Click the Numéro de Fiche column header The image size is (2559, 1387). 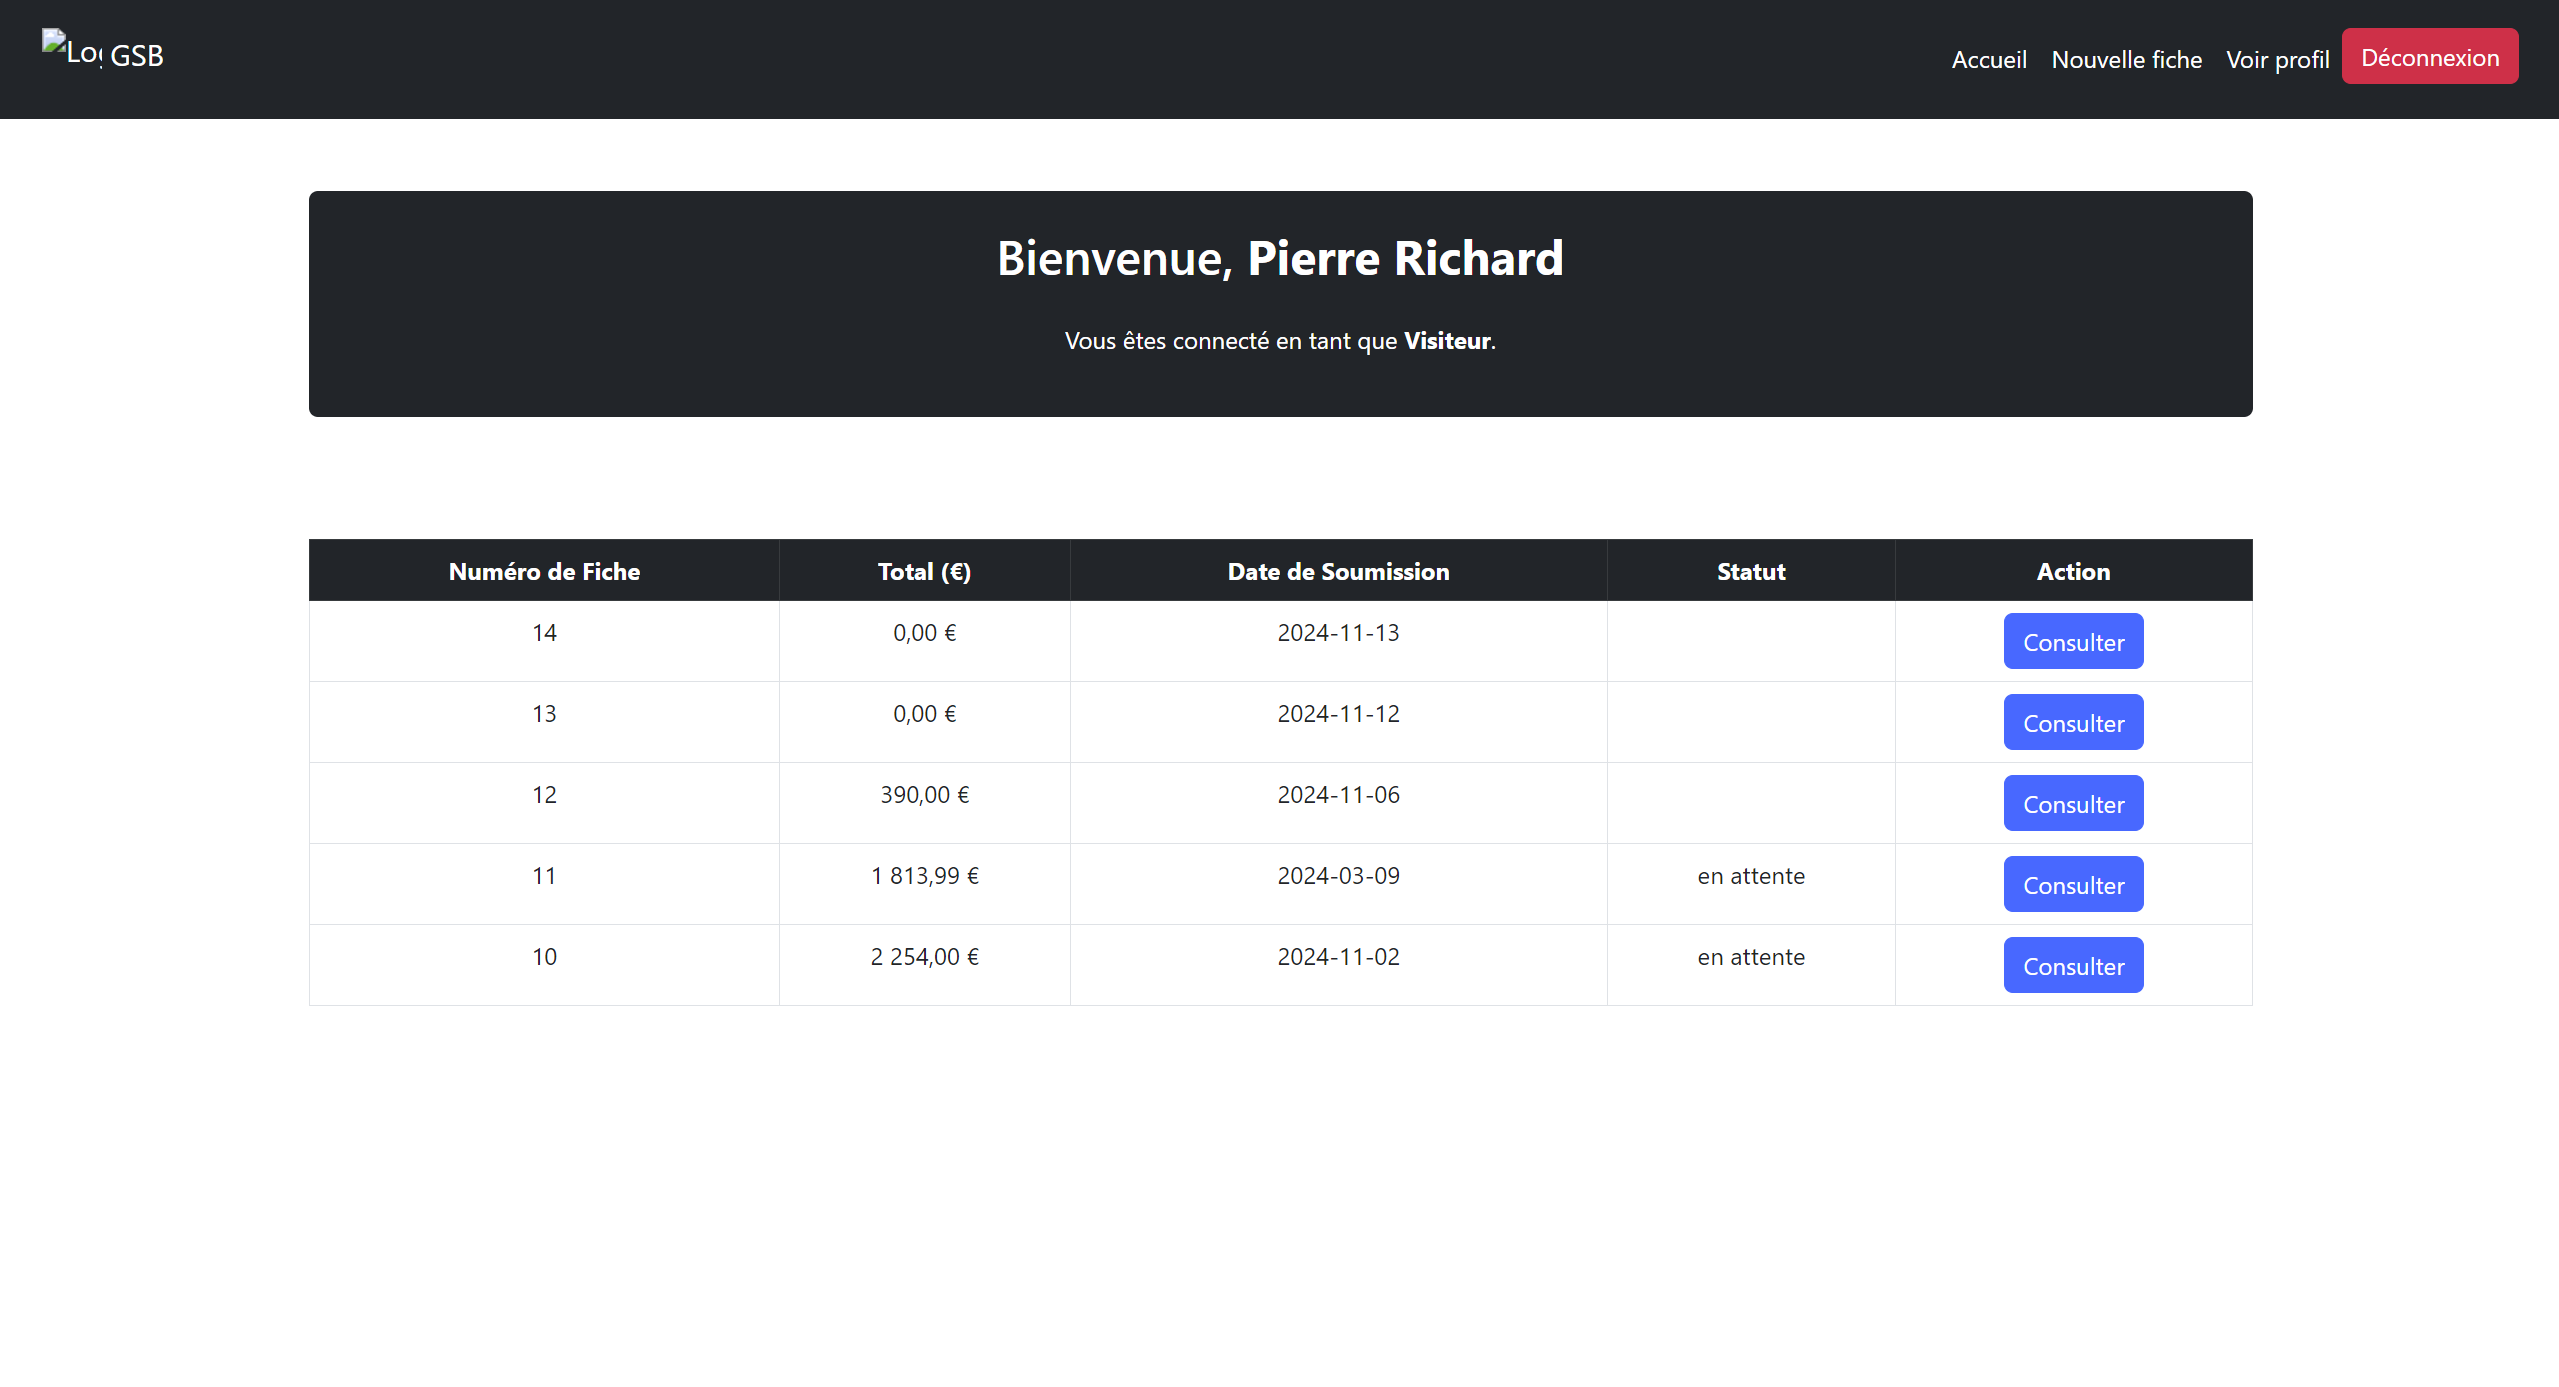[x=544, y=572]
